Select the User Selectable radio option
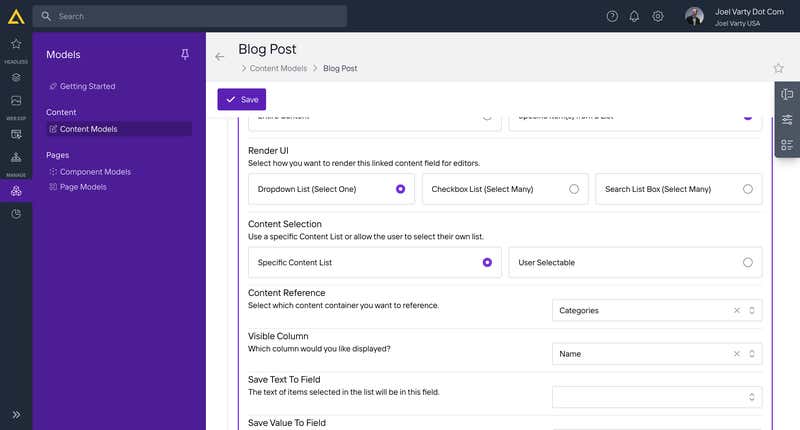 [x=747, y=263]
